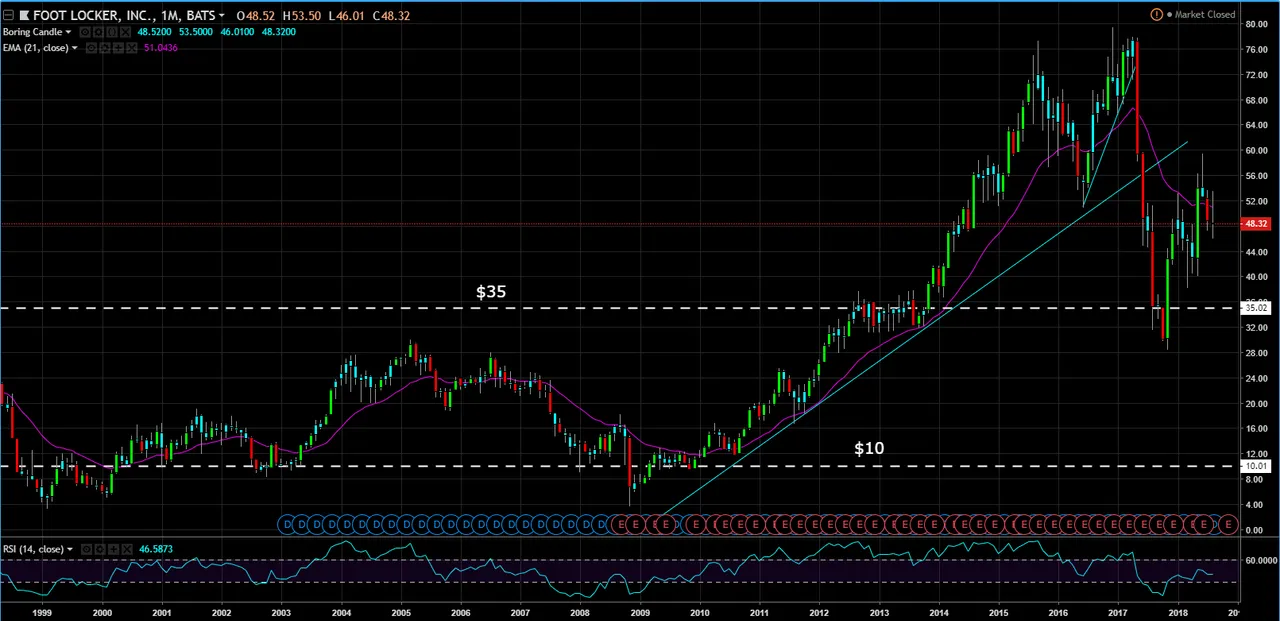Open Boring Candle settings gear icon
Screen dimensions: 1280x621
(x=98, y=32)
